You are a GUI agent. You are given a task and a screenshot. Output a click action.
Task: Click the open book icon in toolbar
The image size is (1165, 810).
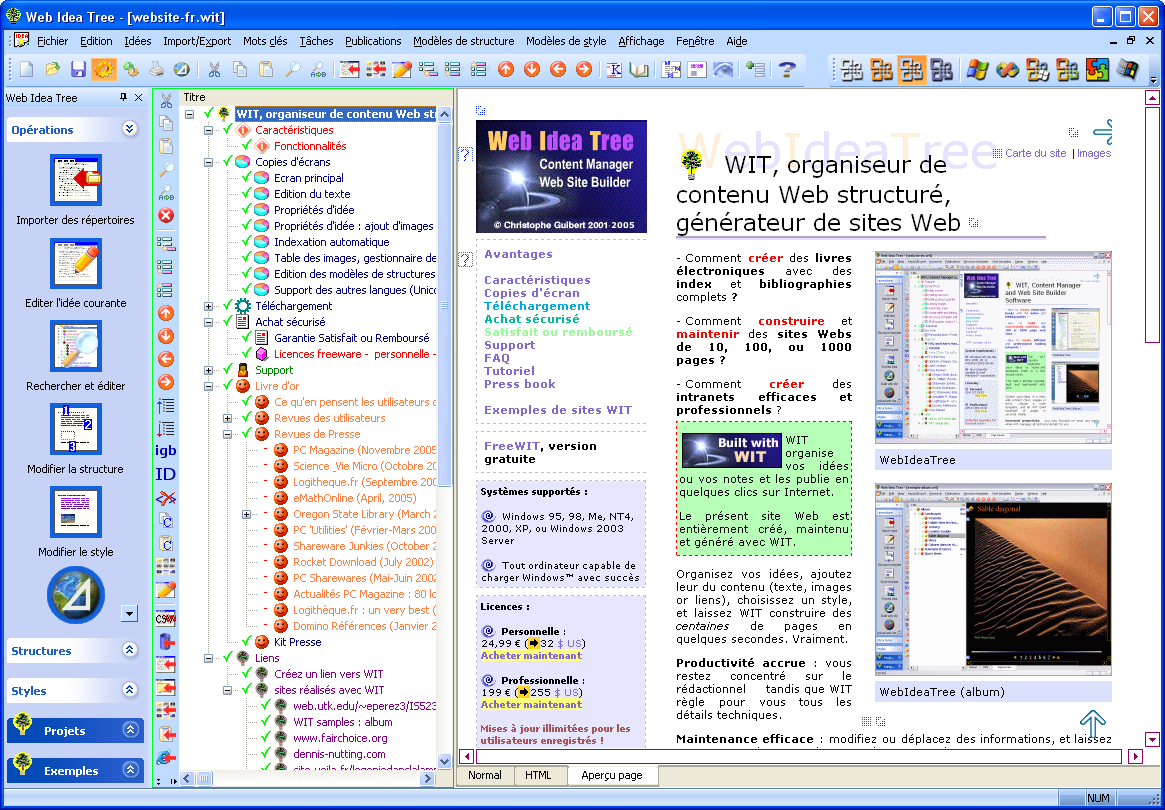tap(639, 69)
